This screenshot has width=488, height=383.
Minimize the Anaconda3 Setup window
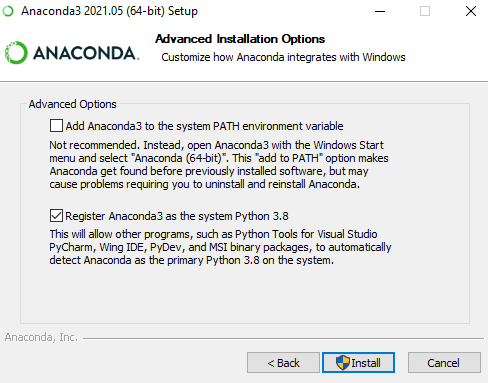pos(380,11)
